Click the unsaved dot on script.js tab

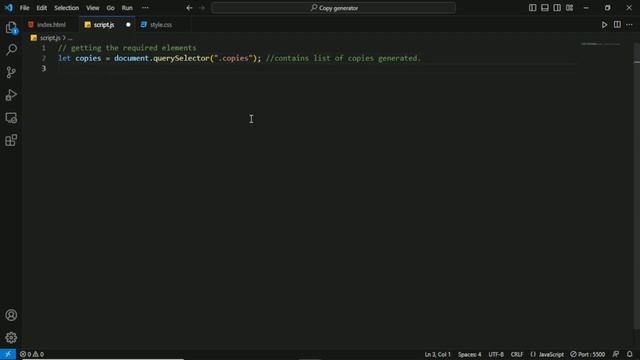coord(128,25)
